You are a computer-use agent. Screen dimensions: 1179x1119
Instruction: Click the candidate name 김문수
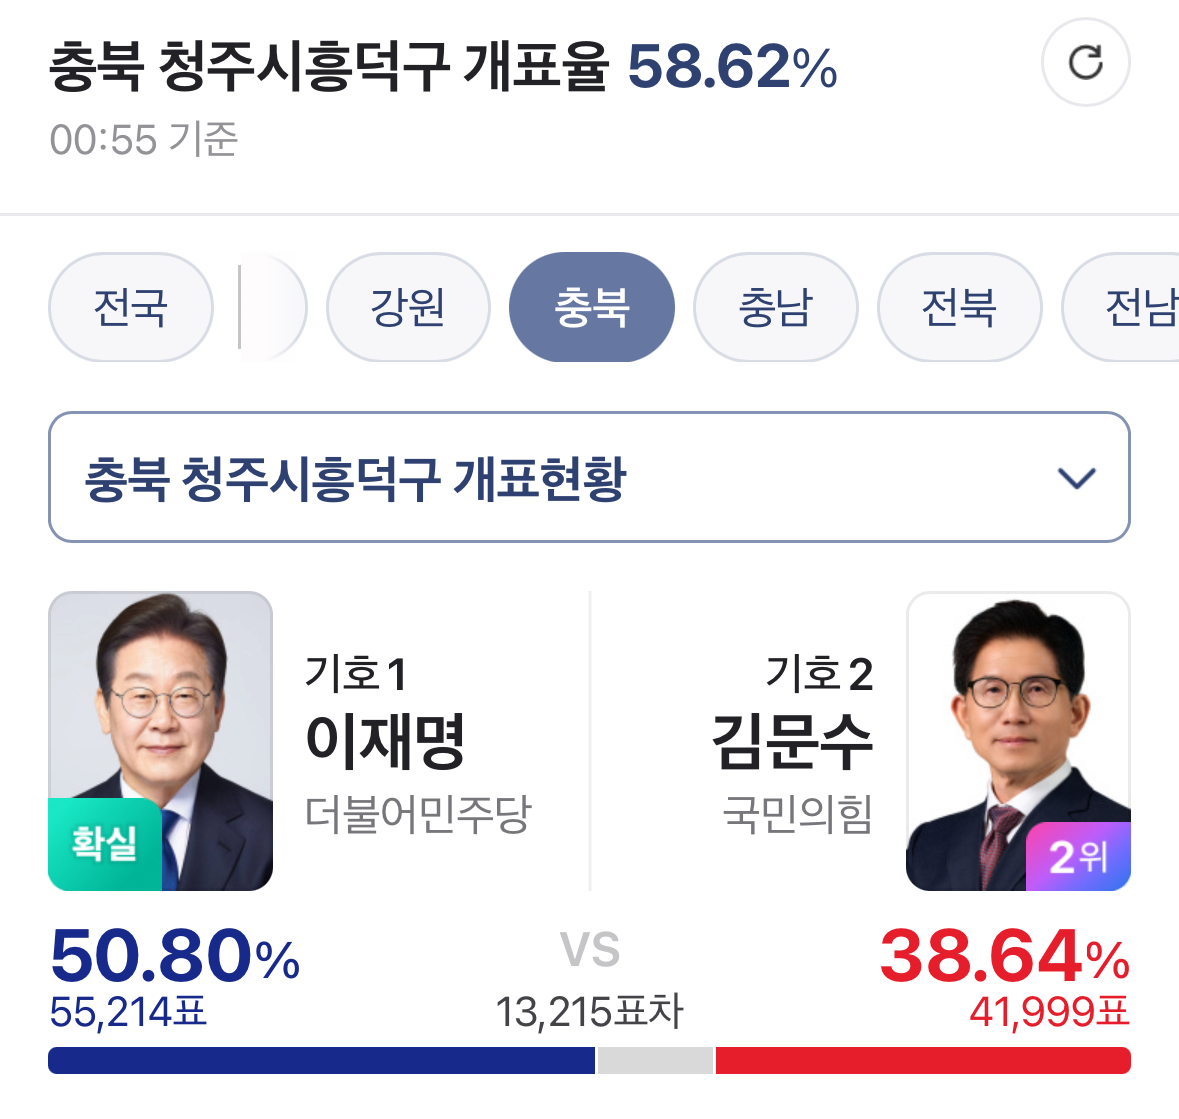pyautogui.click(x=792, y=741)
